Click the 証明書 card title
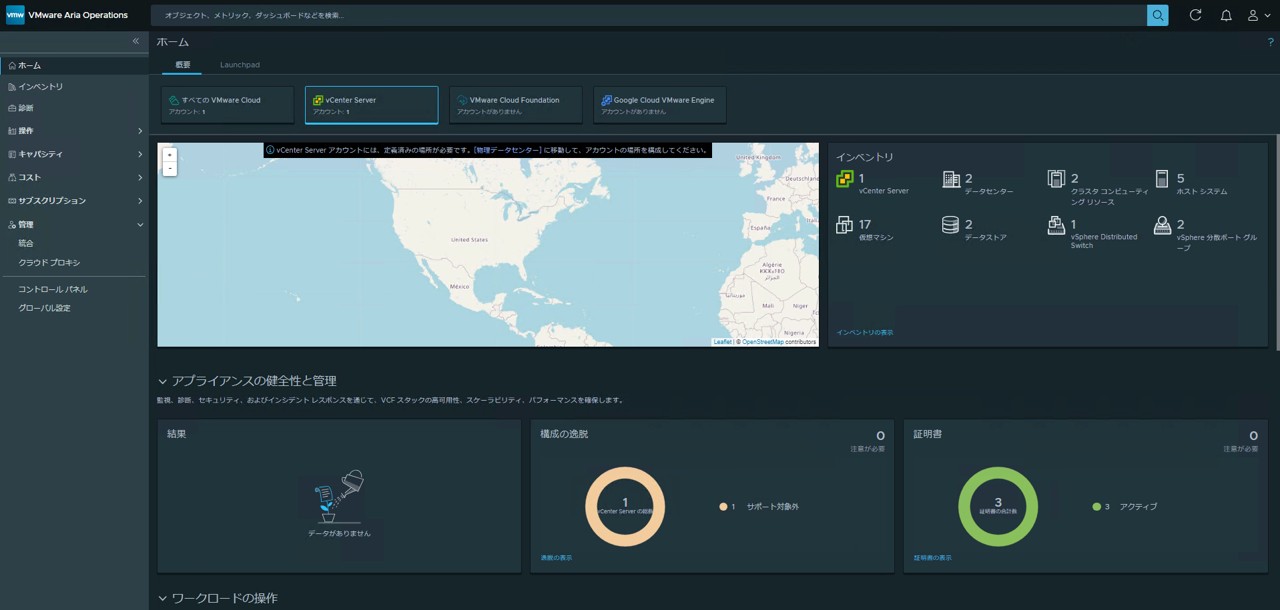 pos(927,434)
